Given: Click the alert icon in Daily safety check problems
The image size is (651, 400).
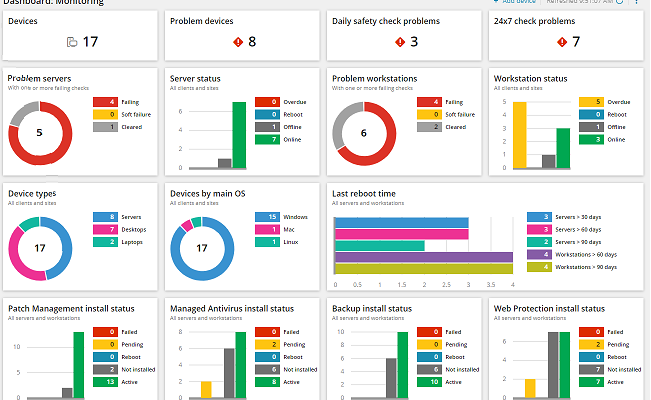Looking at the screenshot, I should click(x=400, y=42).
